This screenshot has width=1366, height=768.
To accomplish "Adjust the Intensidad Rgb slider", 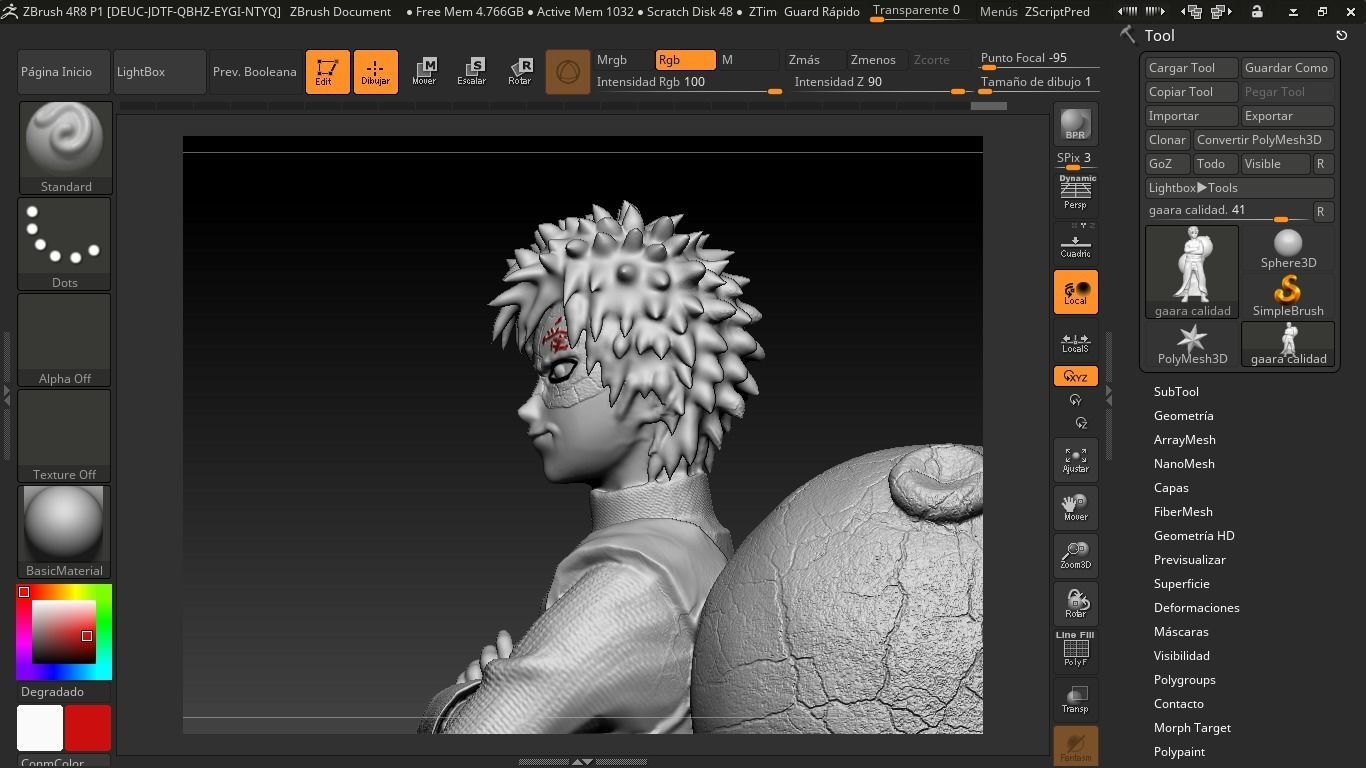I will tap(689, 83).
